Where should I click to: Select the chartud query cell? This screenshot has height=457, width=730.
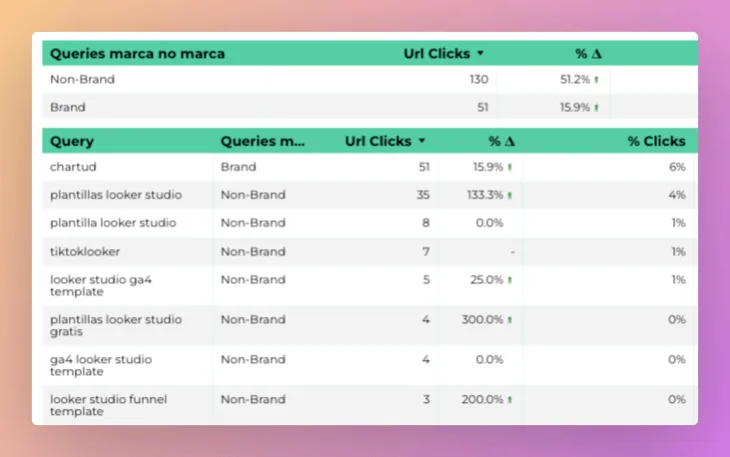point(73,167)
